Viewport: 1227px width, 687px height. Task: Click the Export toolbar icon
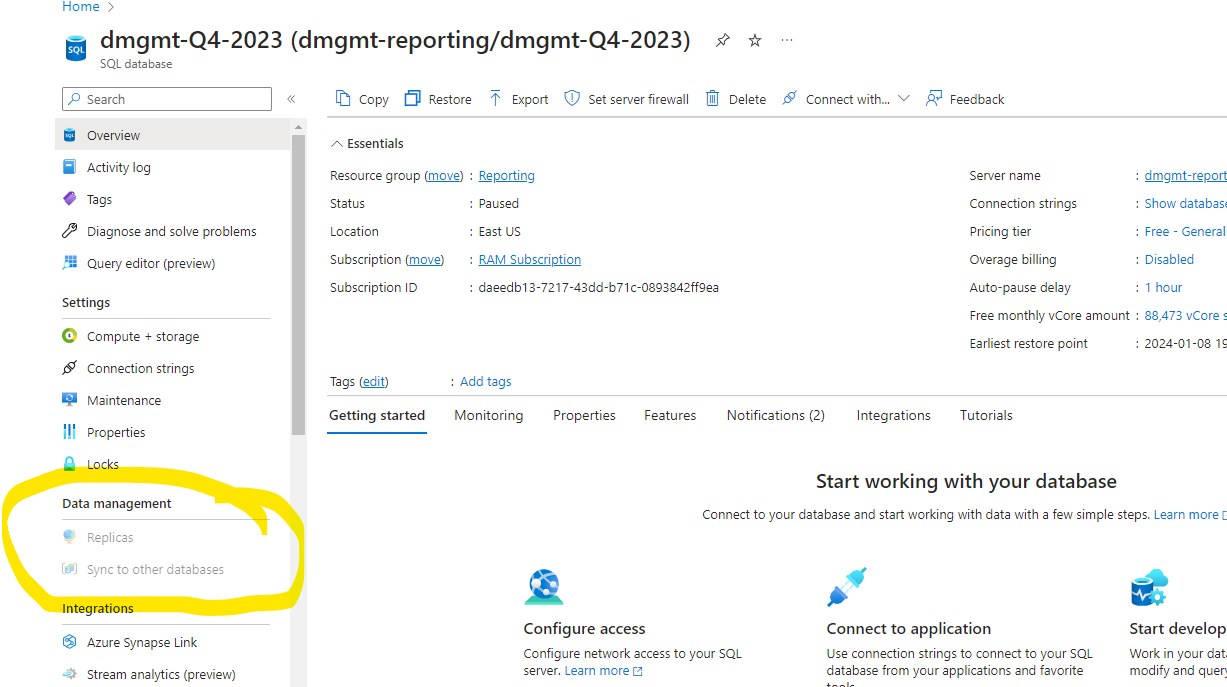517,98
